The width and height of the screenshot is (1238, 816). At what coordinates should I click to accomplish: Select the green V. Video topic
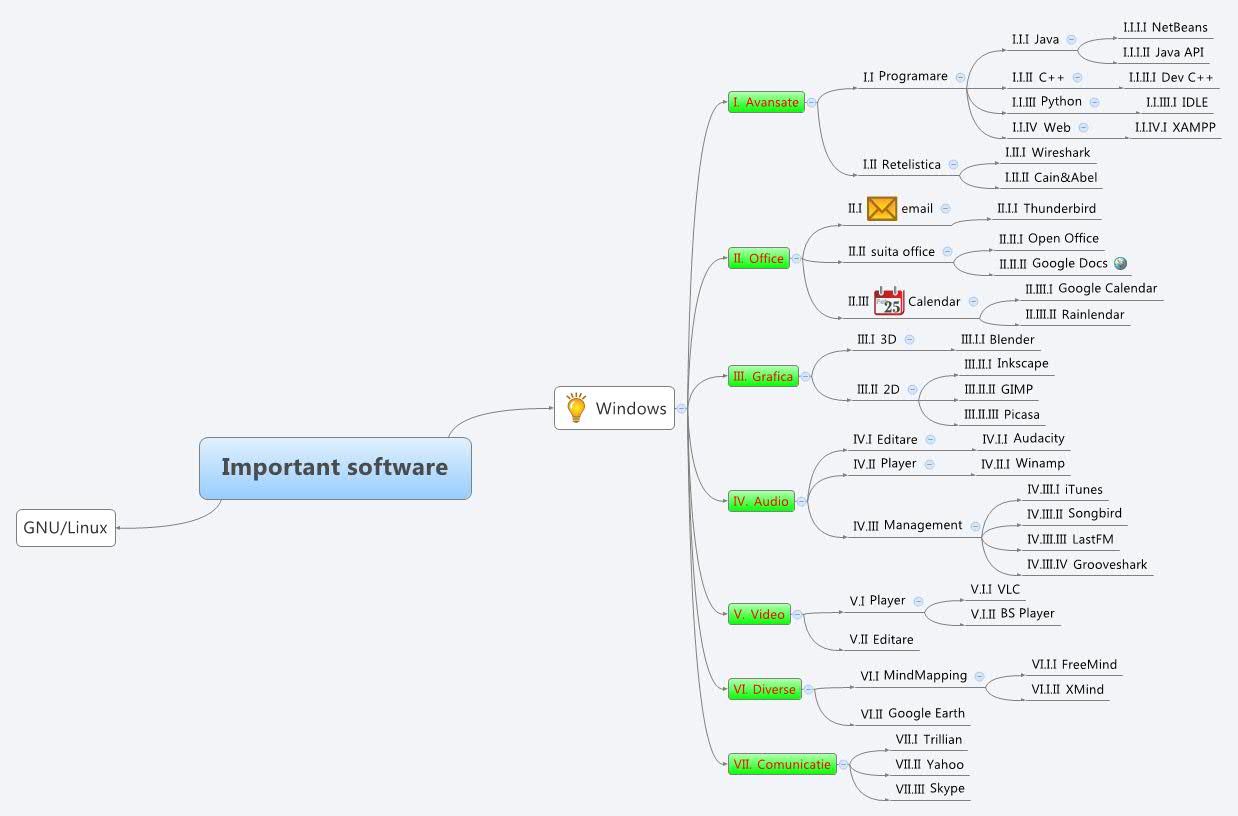759,614
